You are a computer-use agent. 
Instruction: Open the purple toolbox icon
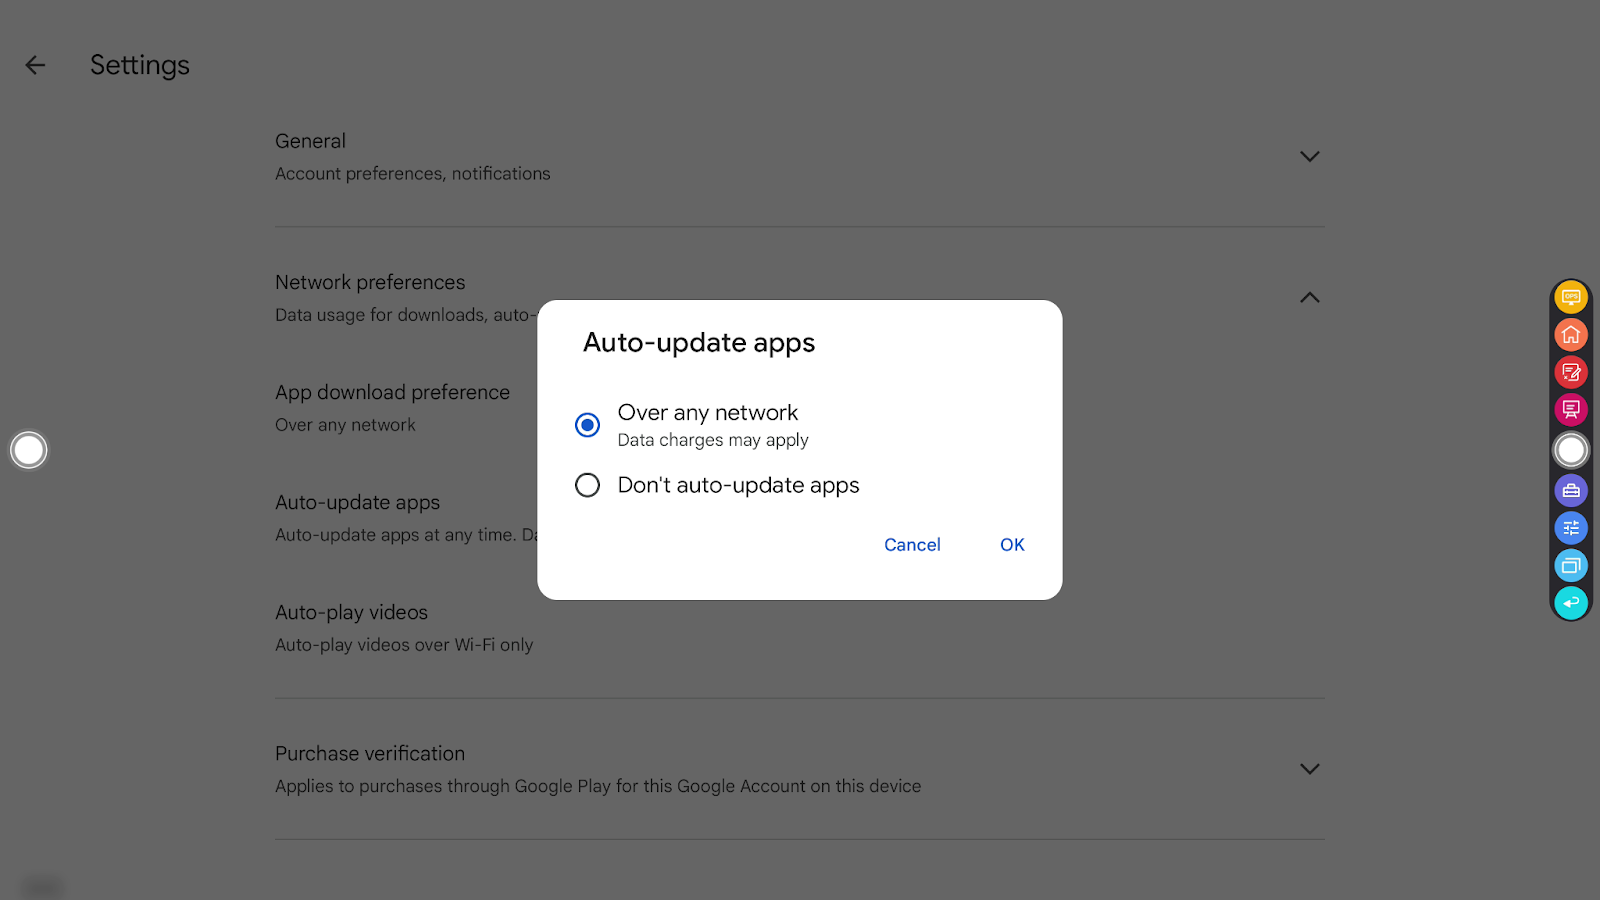[1571, 490]
